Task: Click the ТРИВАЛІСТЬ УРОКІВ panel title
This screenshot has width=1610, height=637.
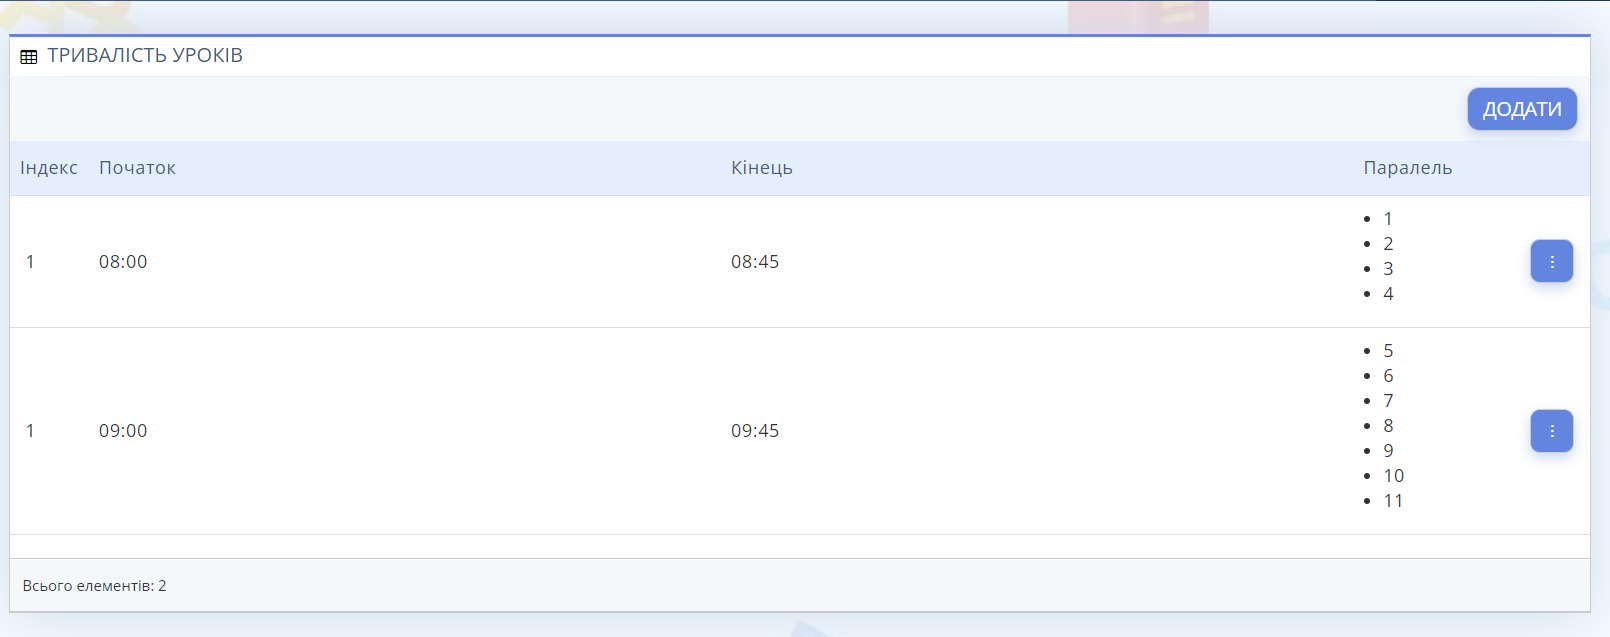Action: [x=145, y=56]
